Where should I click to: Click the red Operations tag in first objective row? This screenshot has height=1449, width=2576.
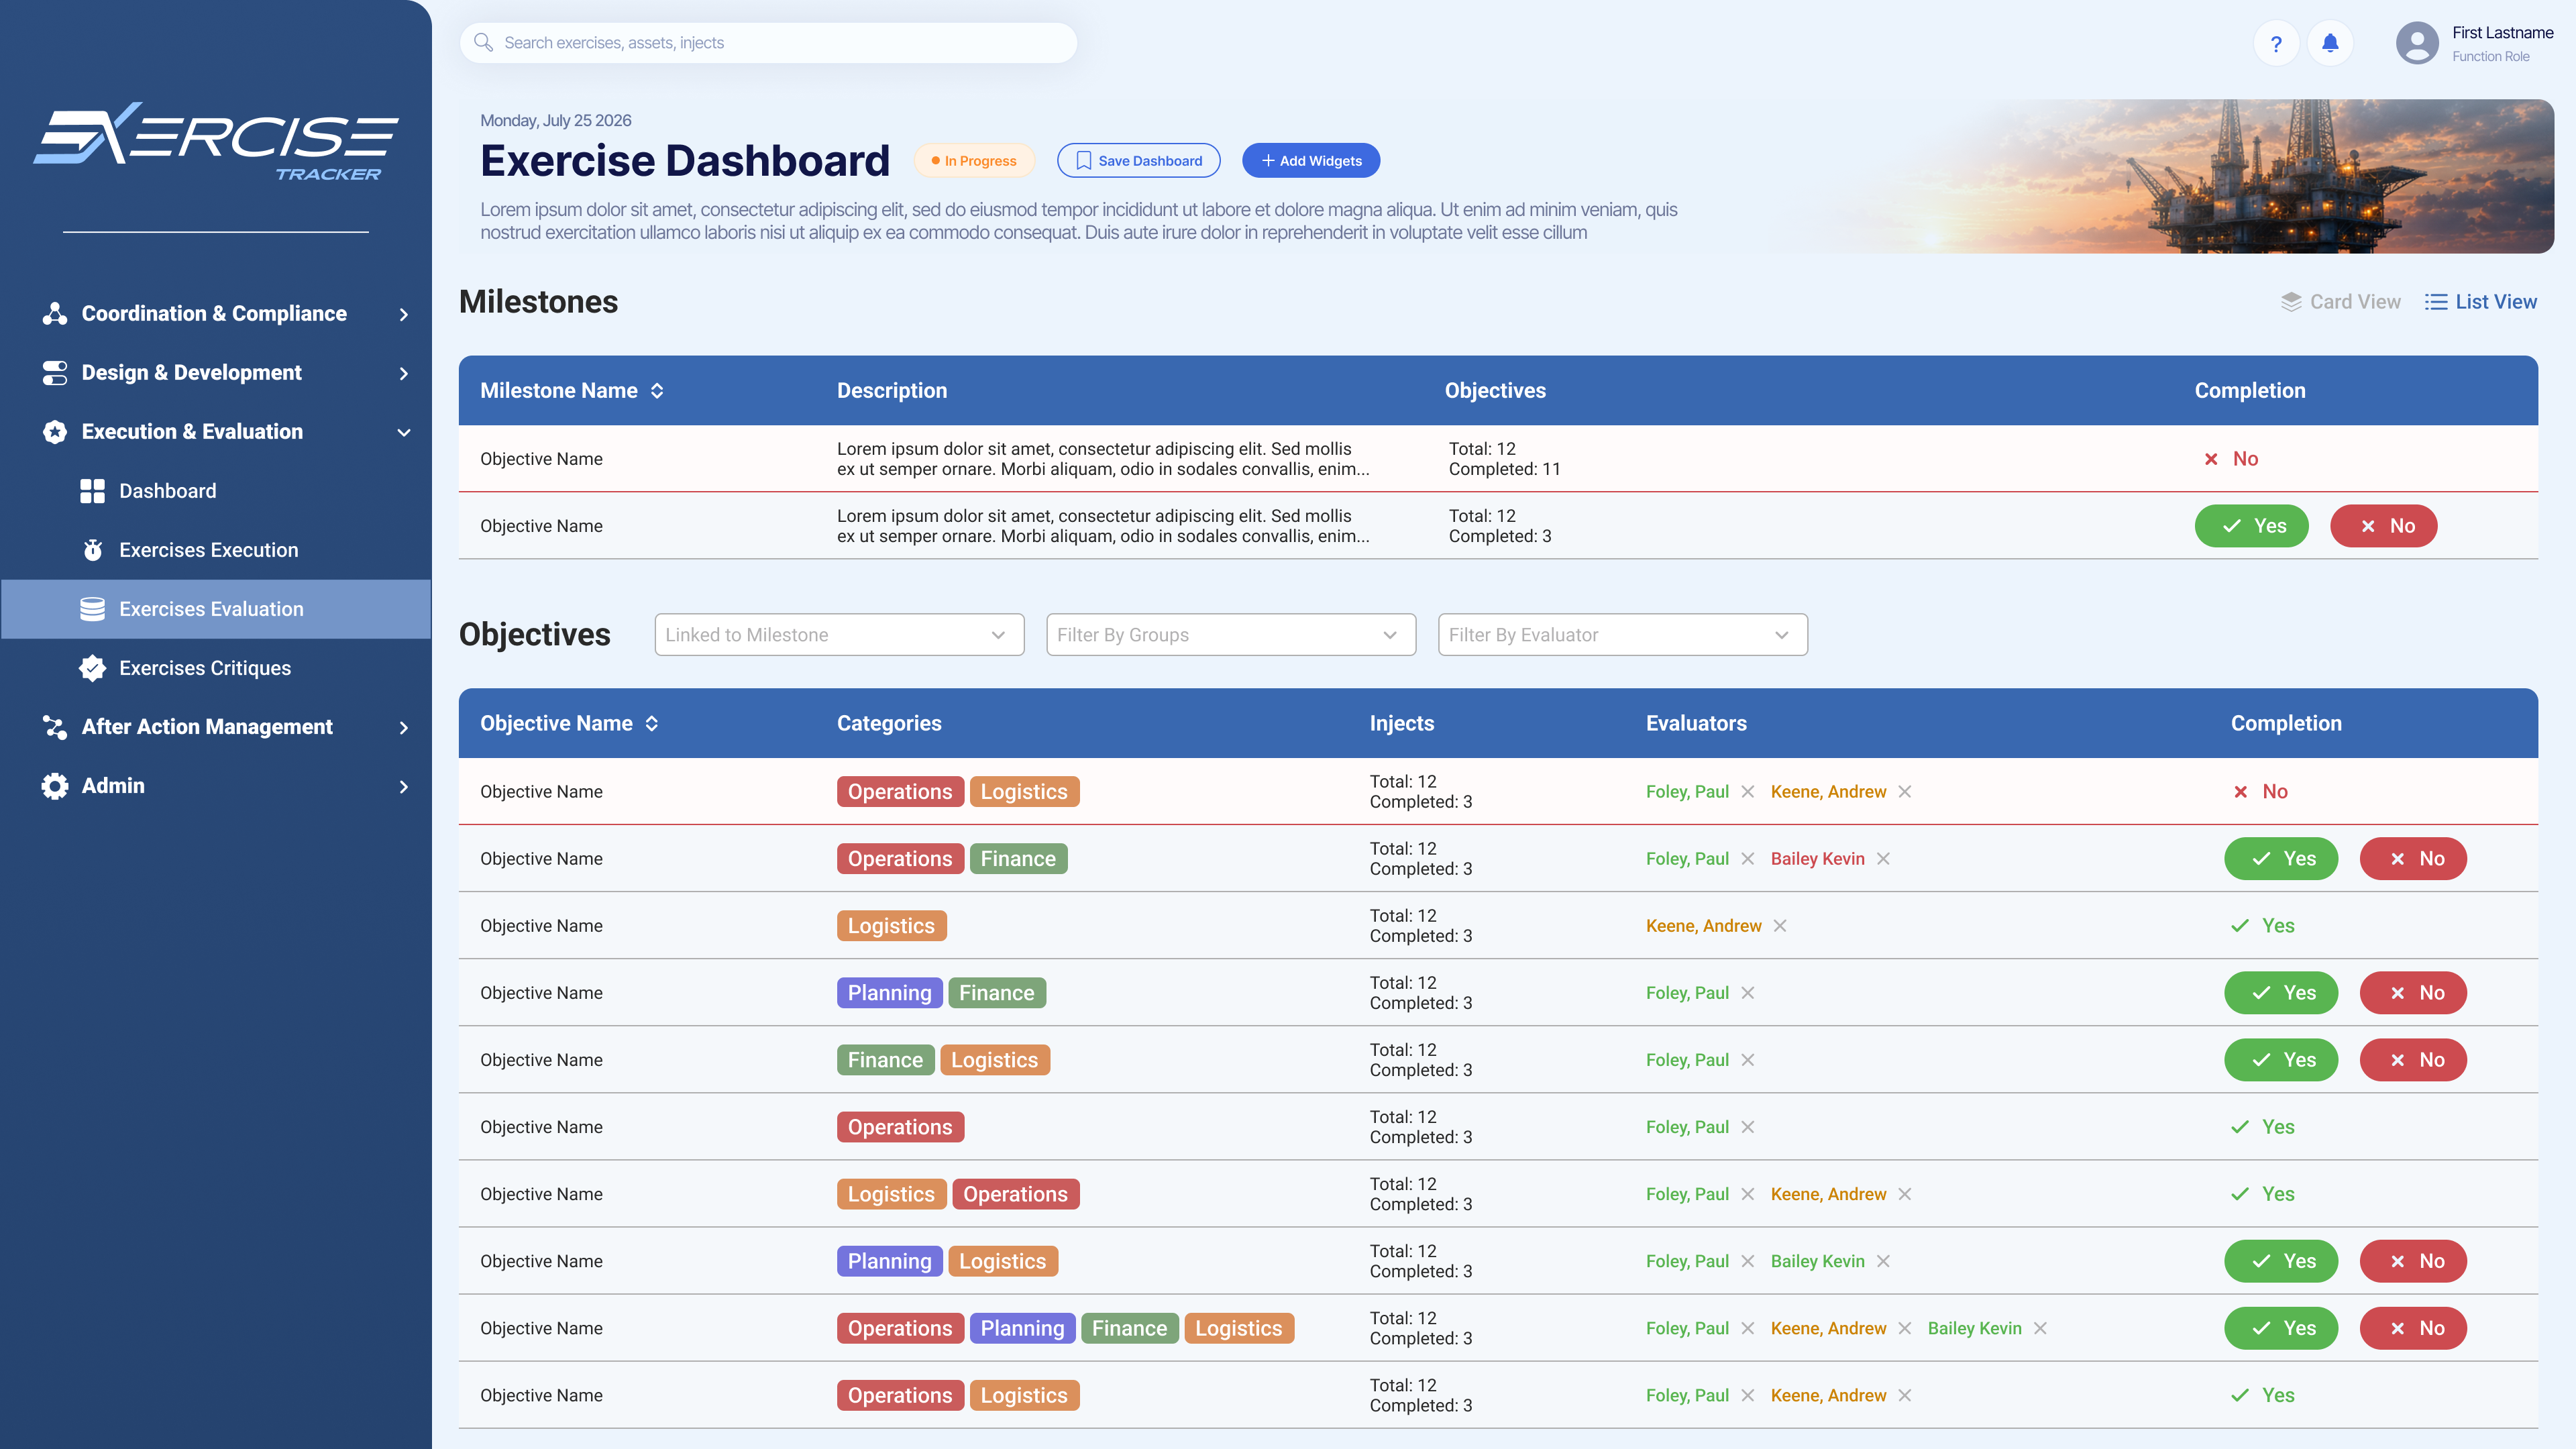900,792
